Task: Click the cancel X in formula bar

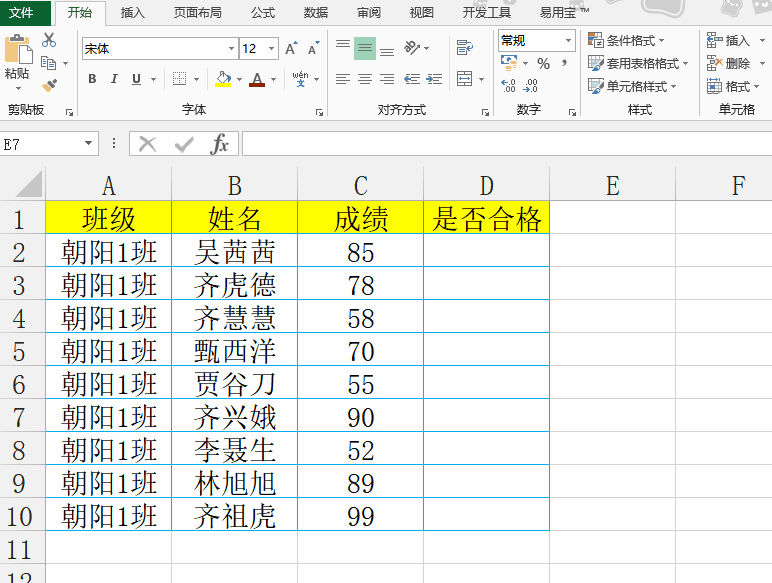Action: 147,144
